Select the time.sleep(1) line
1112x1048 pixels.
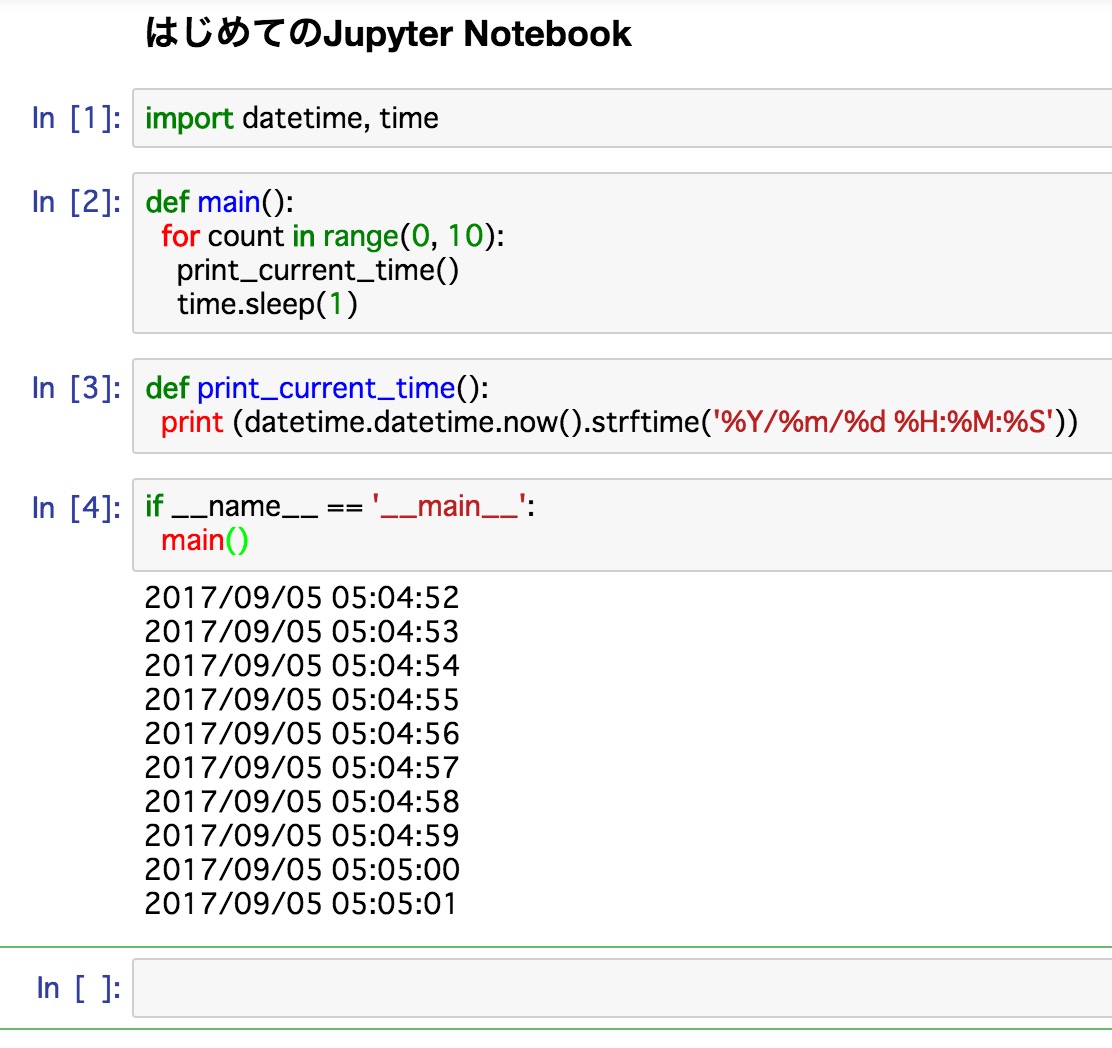(x=266, y=303)
